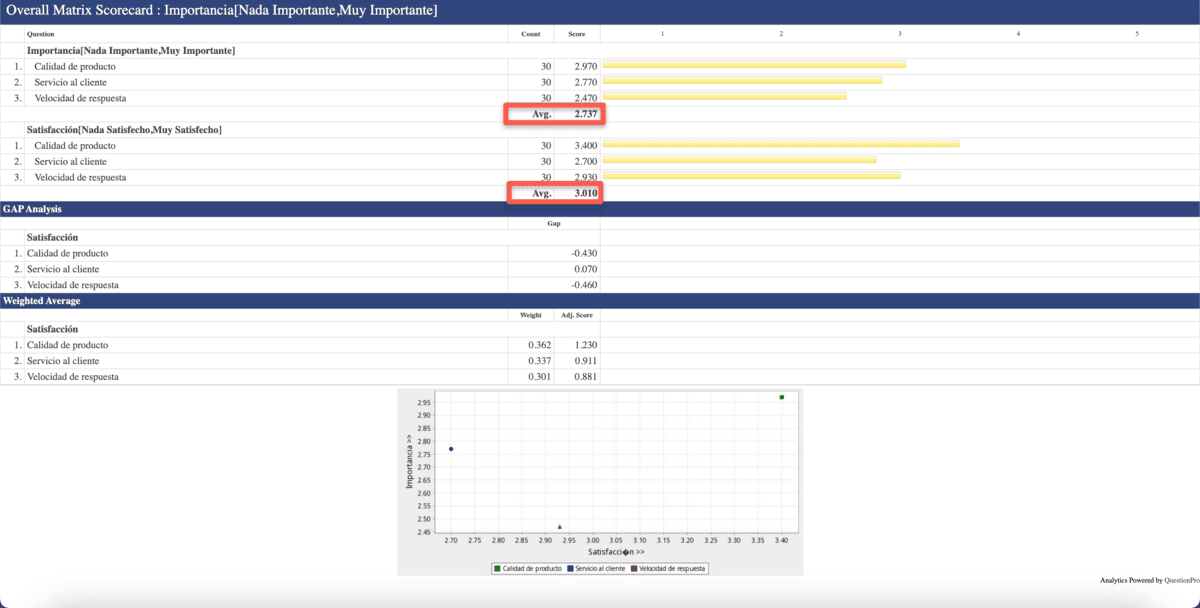The height and width of the screenshot is (608, 1200).
Task: Click the GAP Analysis section header
Action: (x=600, y=209)
